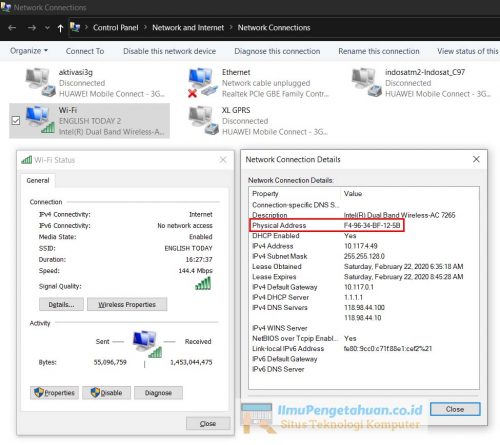Viewport: 500px width, 445px height.
Task: Expand the chevron after Network and Internet
Action: (x=231, y=27)
